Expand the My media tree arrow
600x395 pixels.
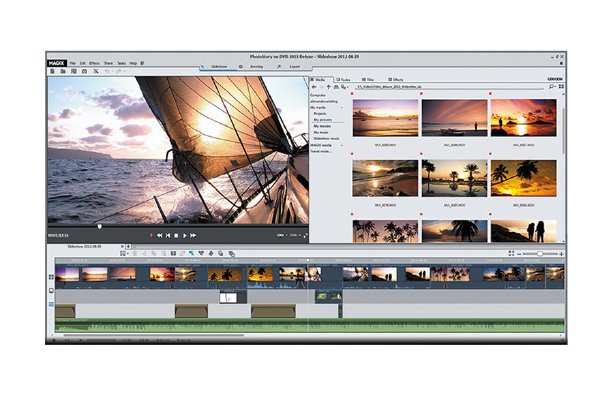342,108
